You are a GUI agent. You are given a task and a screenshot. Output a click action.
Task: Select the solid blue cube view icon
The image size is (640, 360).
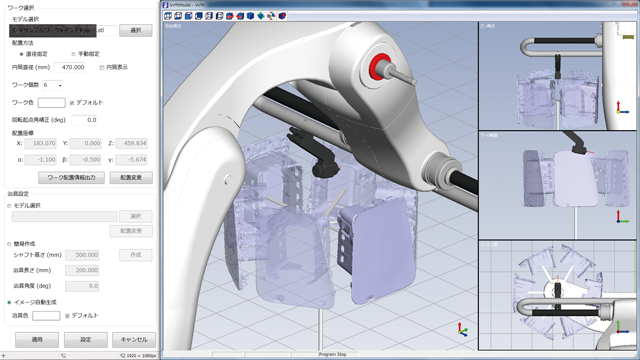coord(250,16)
